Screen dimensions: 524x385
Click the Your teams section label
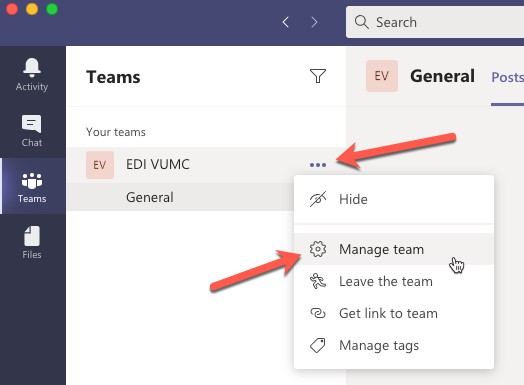116,132
